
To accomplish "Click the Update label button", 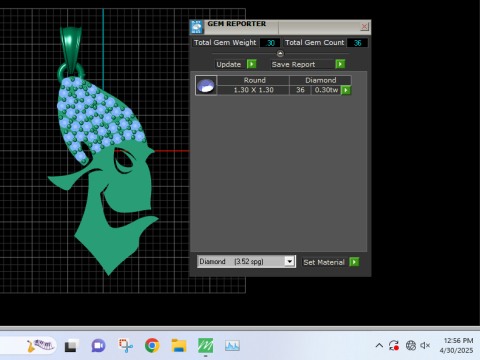I will [229, 64].
